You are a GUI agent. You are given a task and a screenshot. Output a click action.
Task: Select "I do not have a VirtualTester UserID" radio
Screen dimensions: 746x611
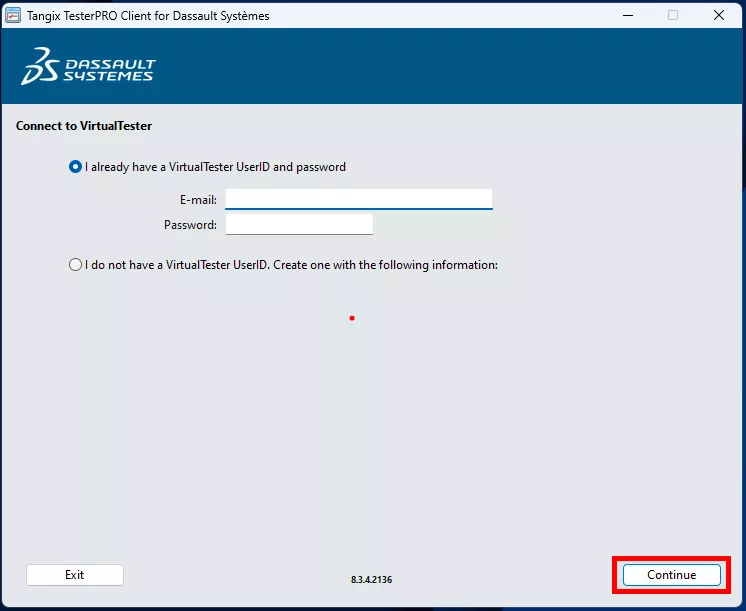(75, 265)
